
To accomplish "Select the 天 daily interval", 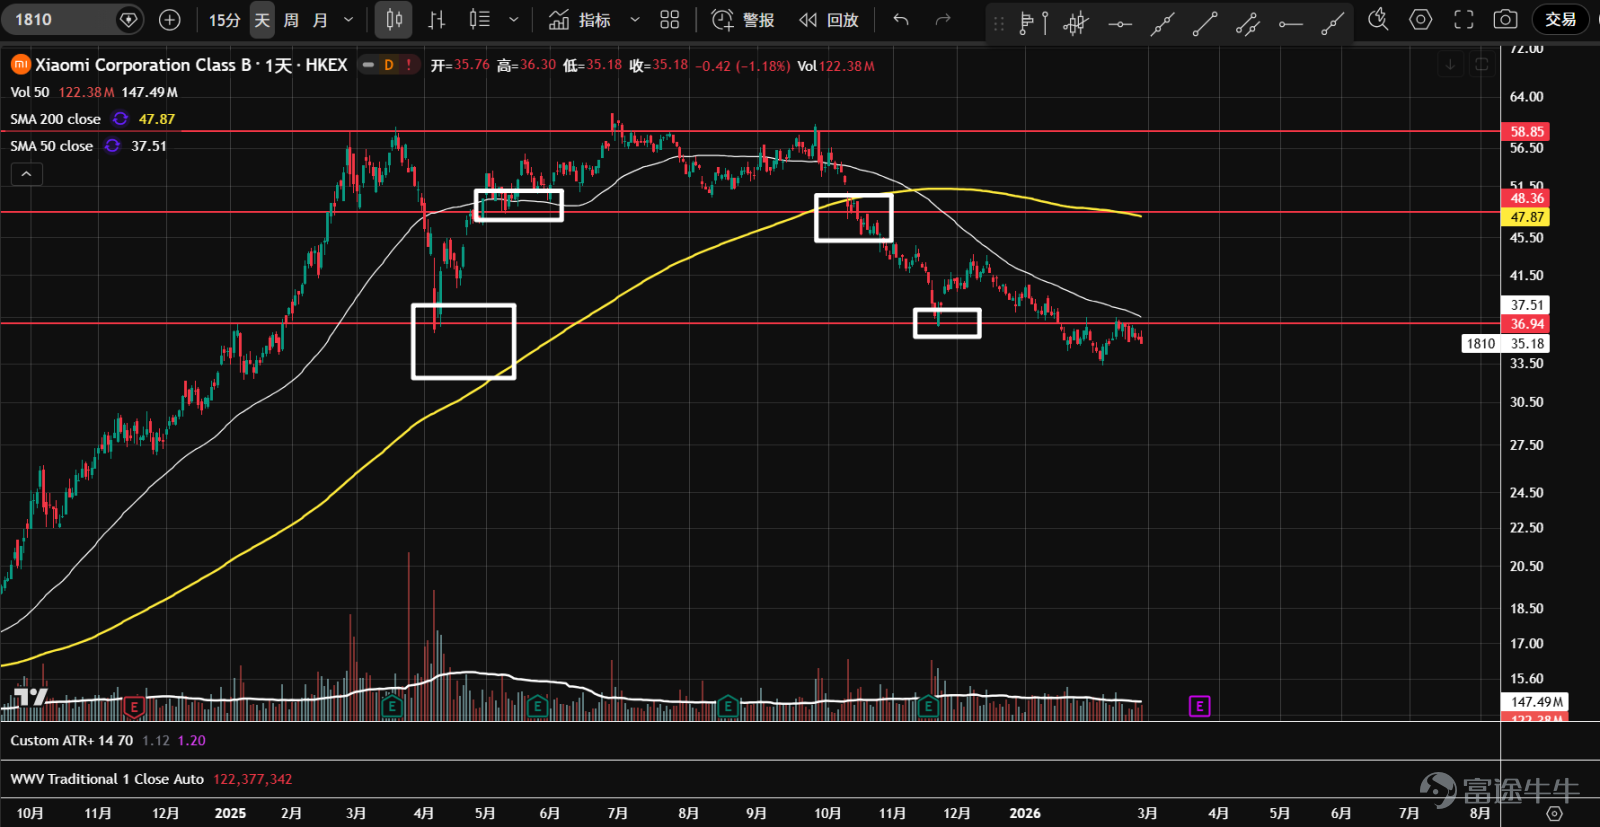I will click(x=262, y=20).
